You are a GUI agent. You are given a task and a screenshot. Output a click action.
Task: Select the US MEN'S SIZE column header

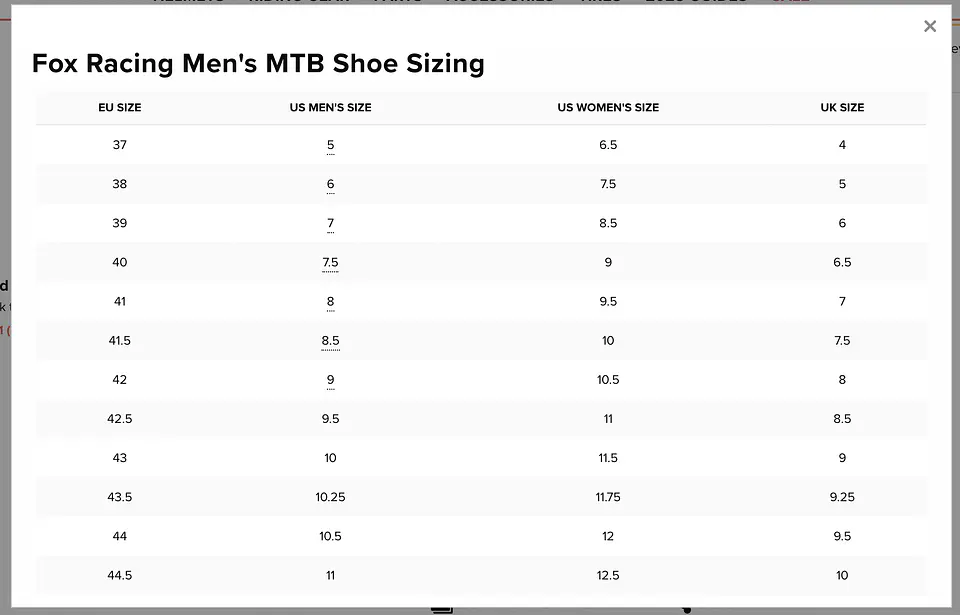[x=331, y=107]
